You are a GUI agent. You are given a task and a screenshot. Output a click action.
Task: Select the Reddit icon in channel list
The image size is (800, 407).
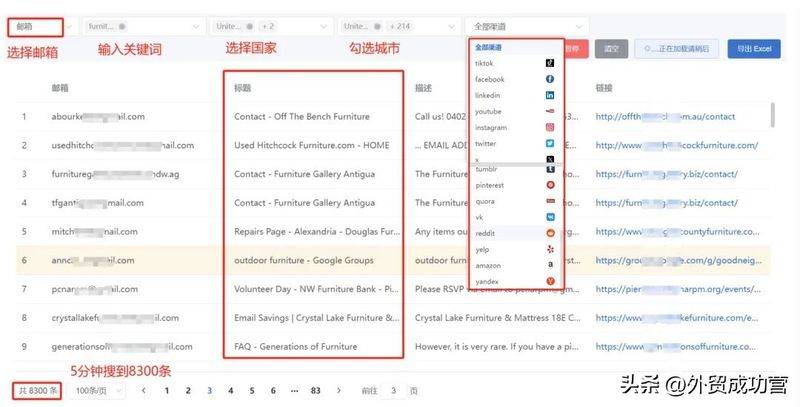coord(550,232)
